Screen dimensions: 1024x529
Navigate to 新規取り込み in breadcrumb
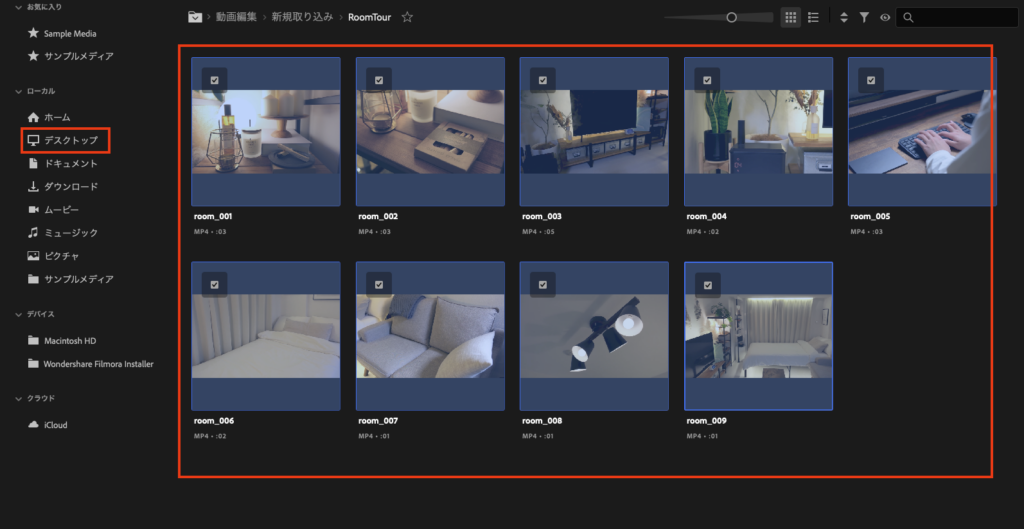pos(302,17)
